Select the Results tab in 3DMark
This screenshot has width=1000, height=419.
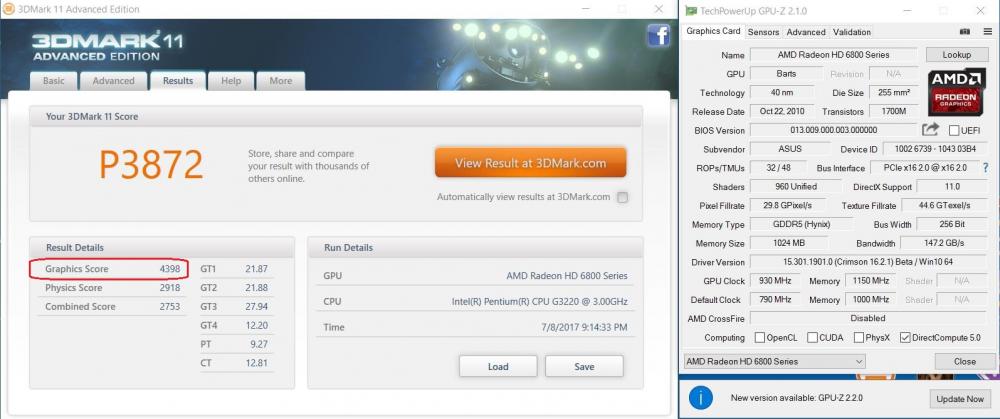click(178, 80)
